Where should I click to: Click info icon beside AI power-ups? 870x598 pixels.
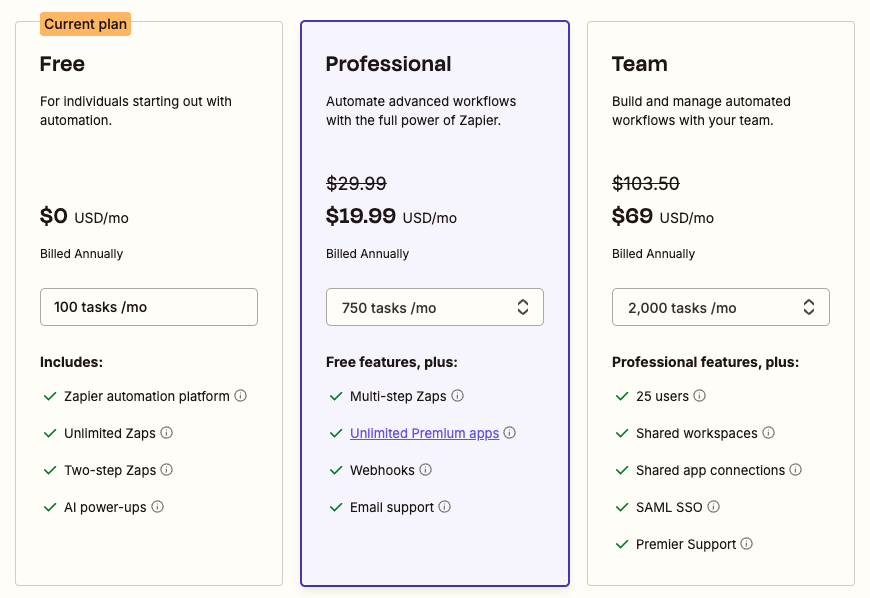click(158, 506)
